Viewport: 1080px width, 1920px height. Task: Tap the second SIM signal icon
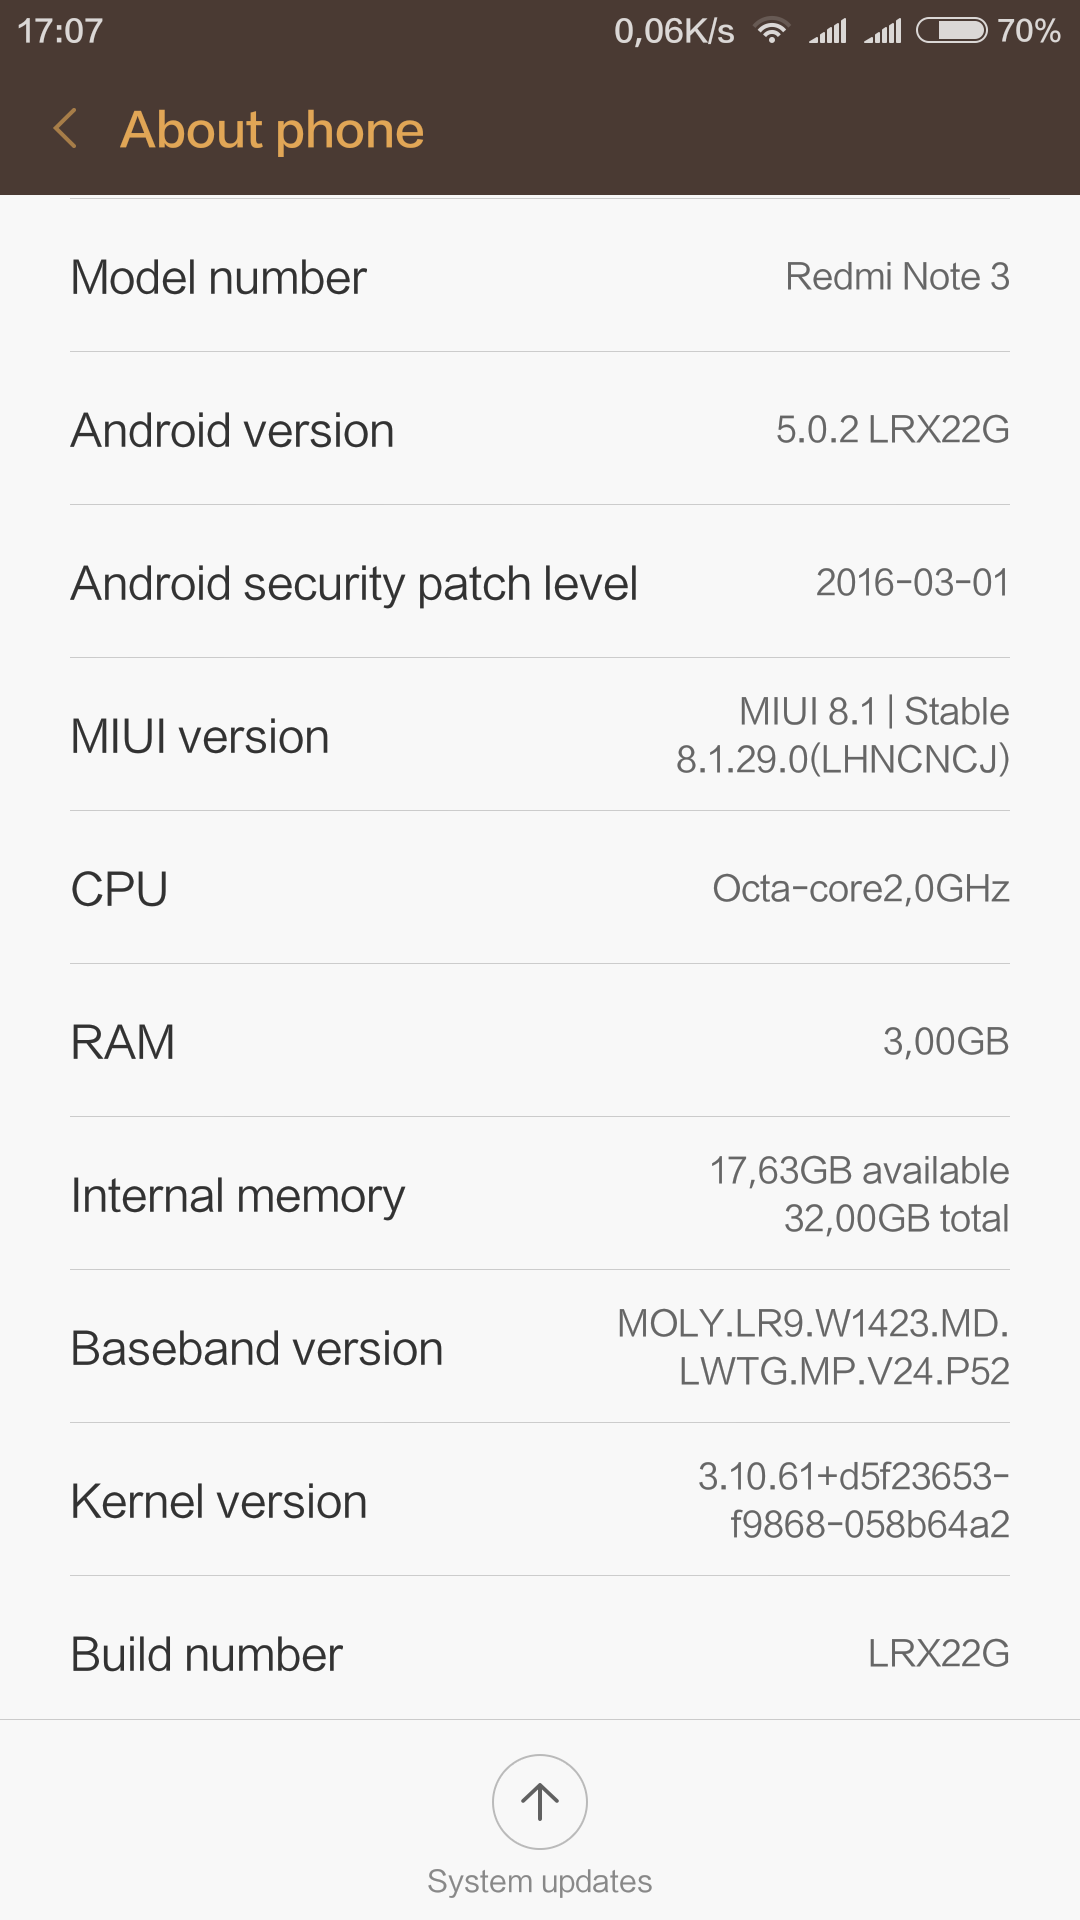point(883,31)
